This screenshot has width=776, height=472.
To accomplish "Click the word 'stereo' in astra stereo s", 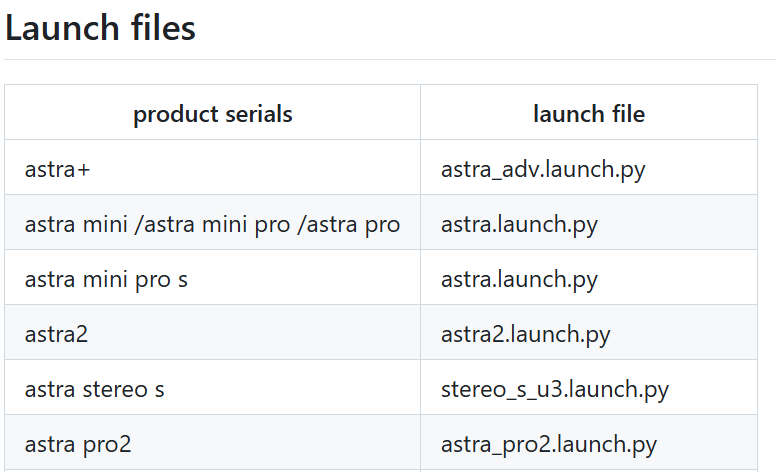I will pyautogui.click(x=115, y=389).
